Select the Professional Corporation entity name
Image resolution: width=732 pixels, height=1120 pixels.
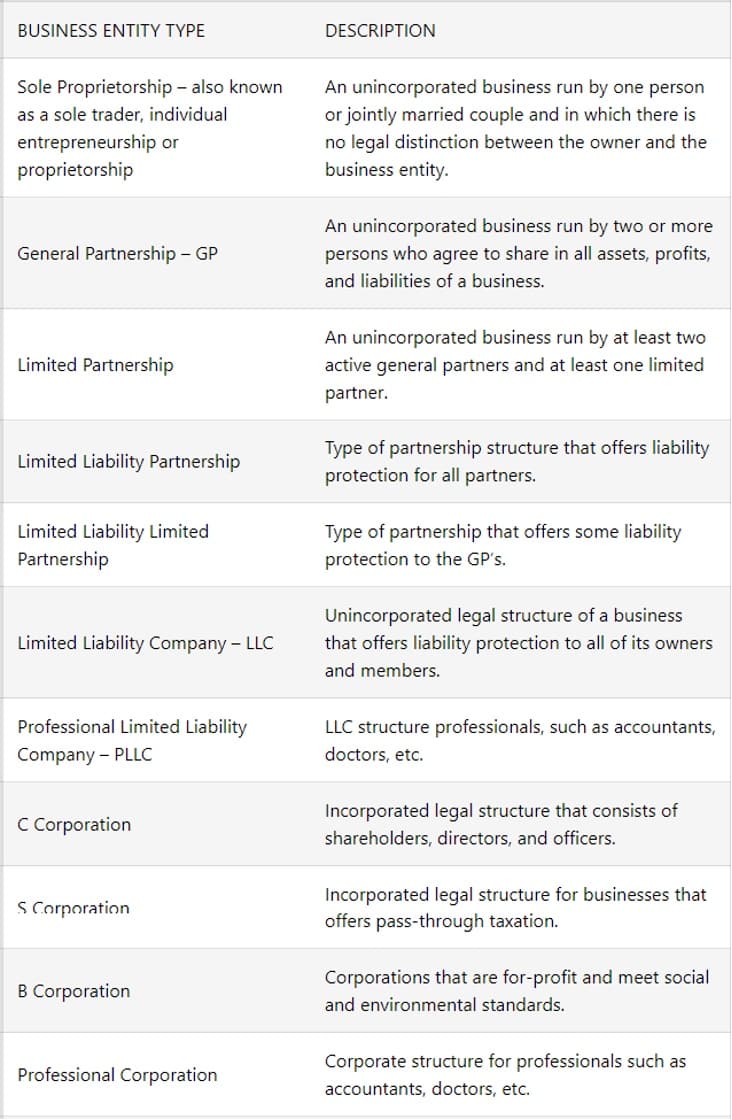[x=117, y=1075]
